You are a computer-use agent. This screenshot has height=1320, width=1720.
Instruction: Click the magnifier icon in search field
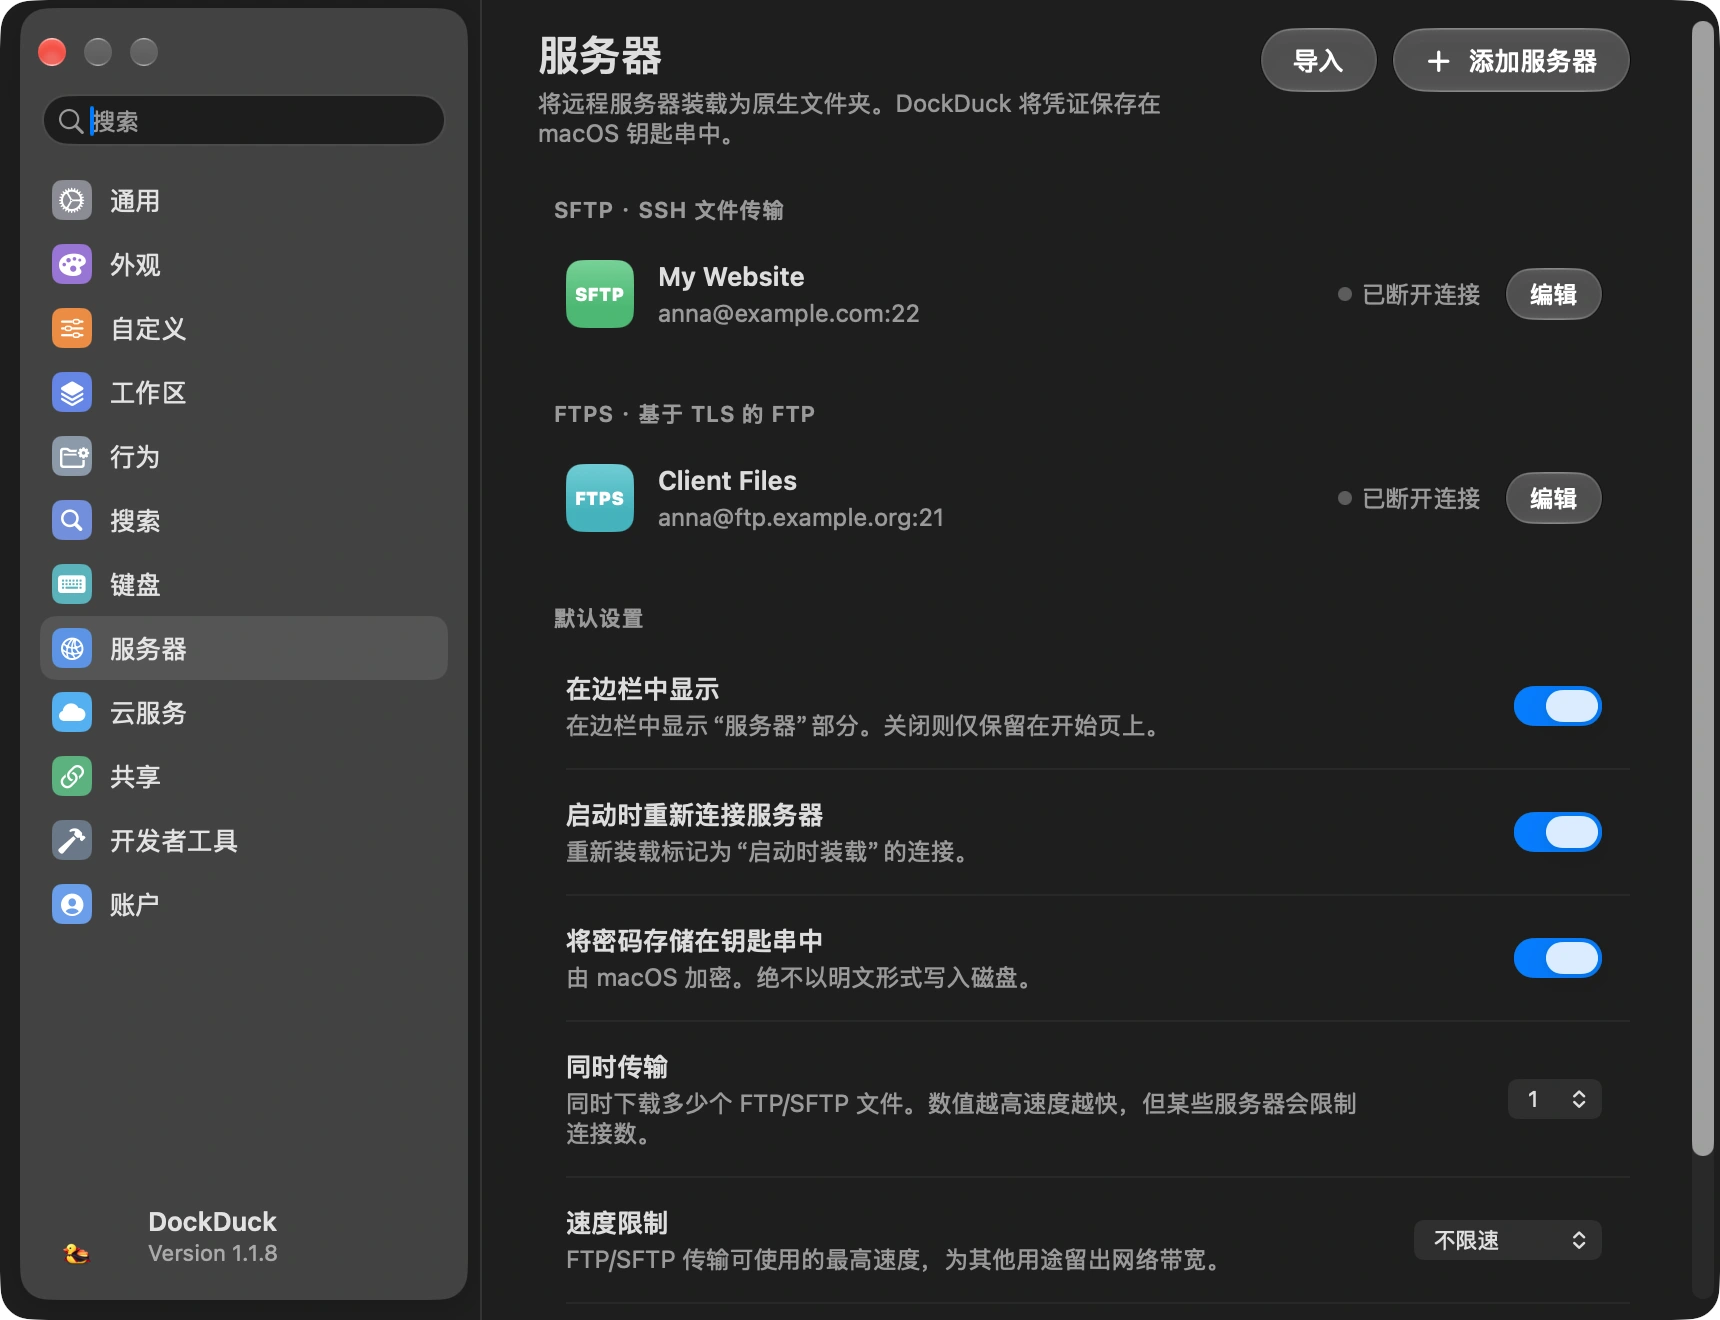(x=71, y=121)
